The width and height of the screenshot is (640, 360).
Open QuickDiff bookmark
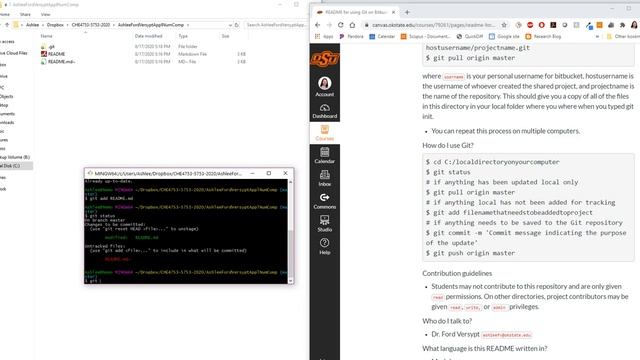click(469, 36)
